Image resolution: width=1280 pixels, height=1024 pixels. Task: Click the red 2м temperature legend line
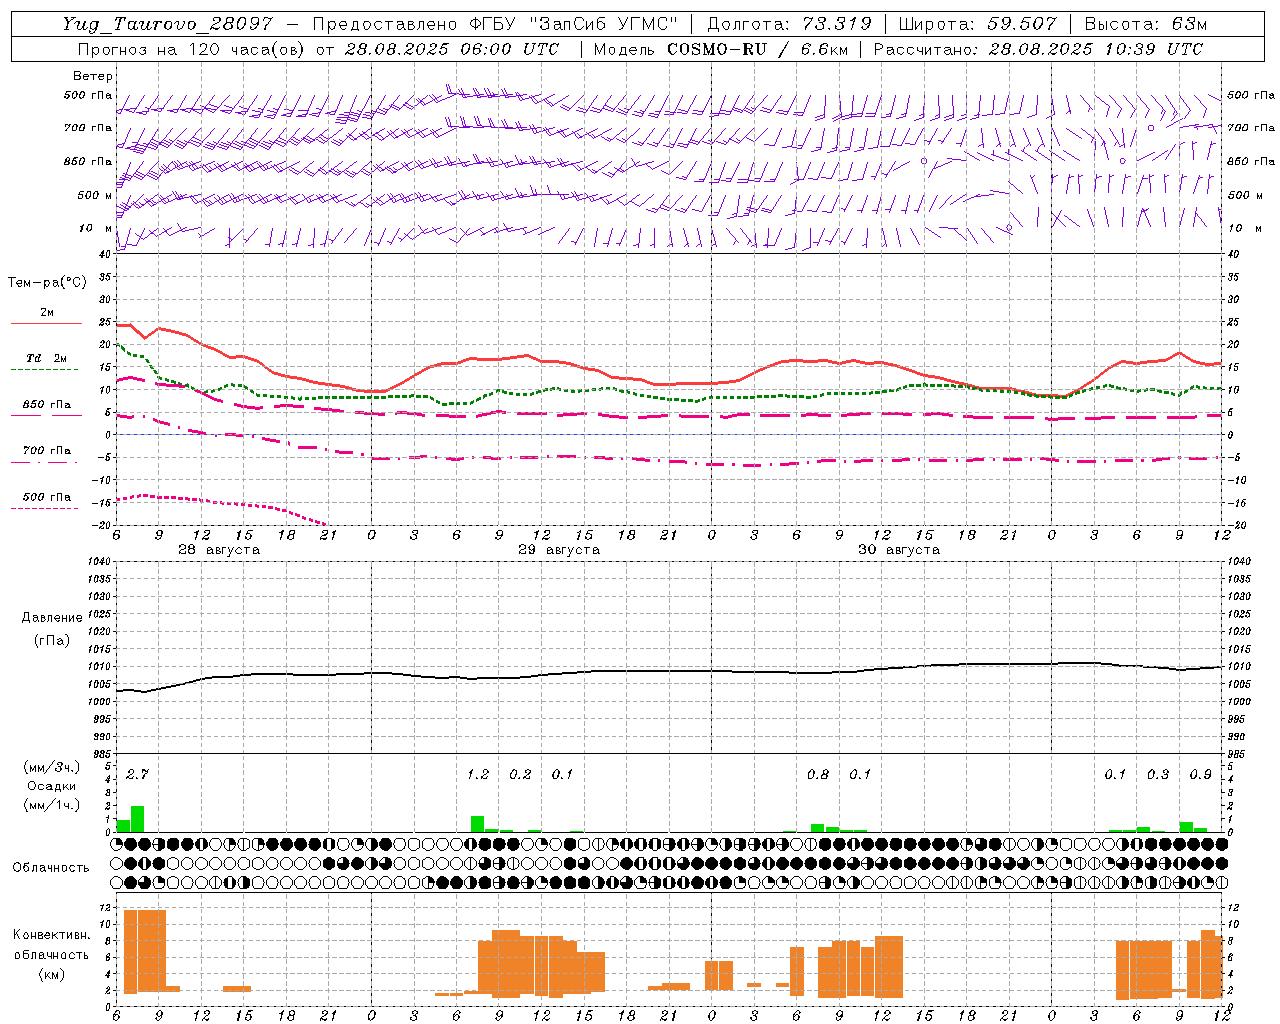pyautogui.click(x=46, y=323)
